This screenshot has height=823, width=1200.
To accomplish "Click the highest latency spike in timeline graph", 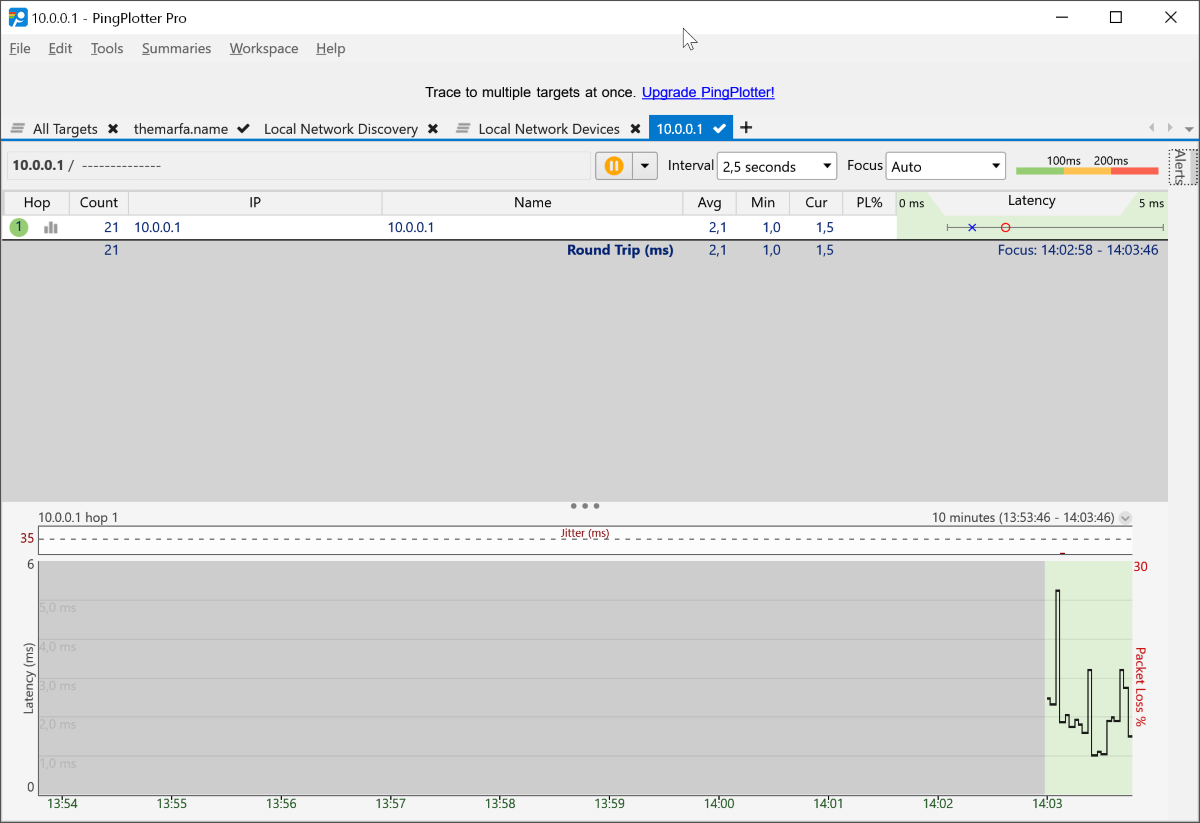I will pos(1057,592).
